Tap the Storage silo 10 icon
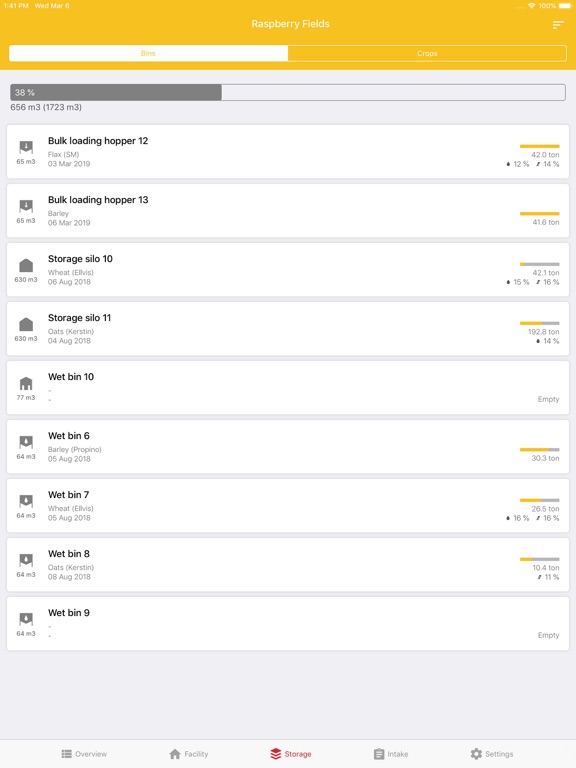Viewport: 576px width, 768px height. pyautogui.click(x=26, y=265)
